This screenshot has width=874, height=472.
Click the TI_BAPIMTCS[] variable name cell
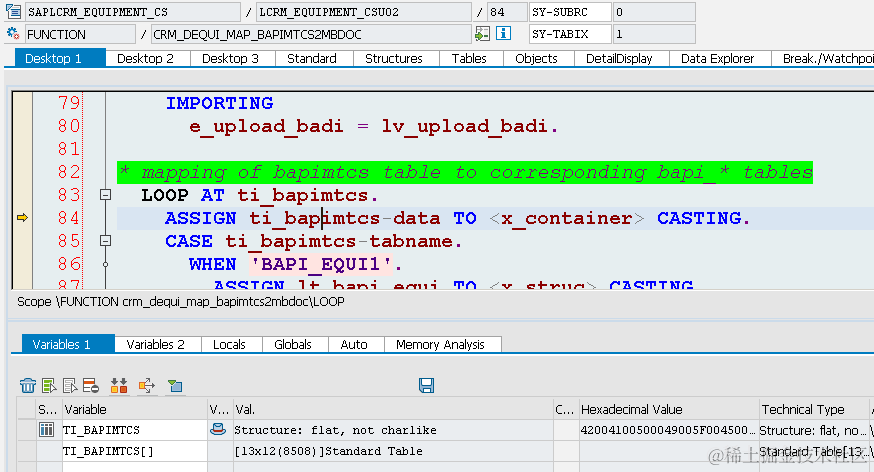(x=134, y=451)
